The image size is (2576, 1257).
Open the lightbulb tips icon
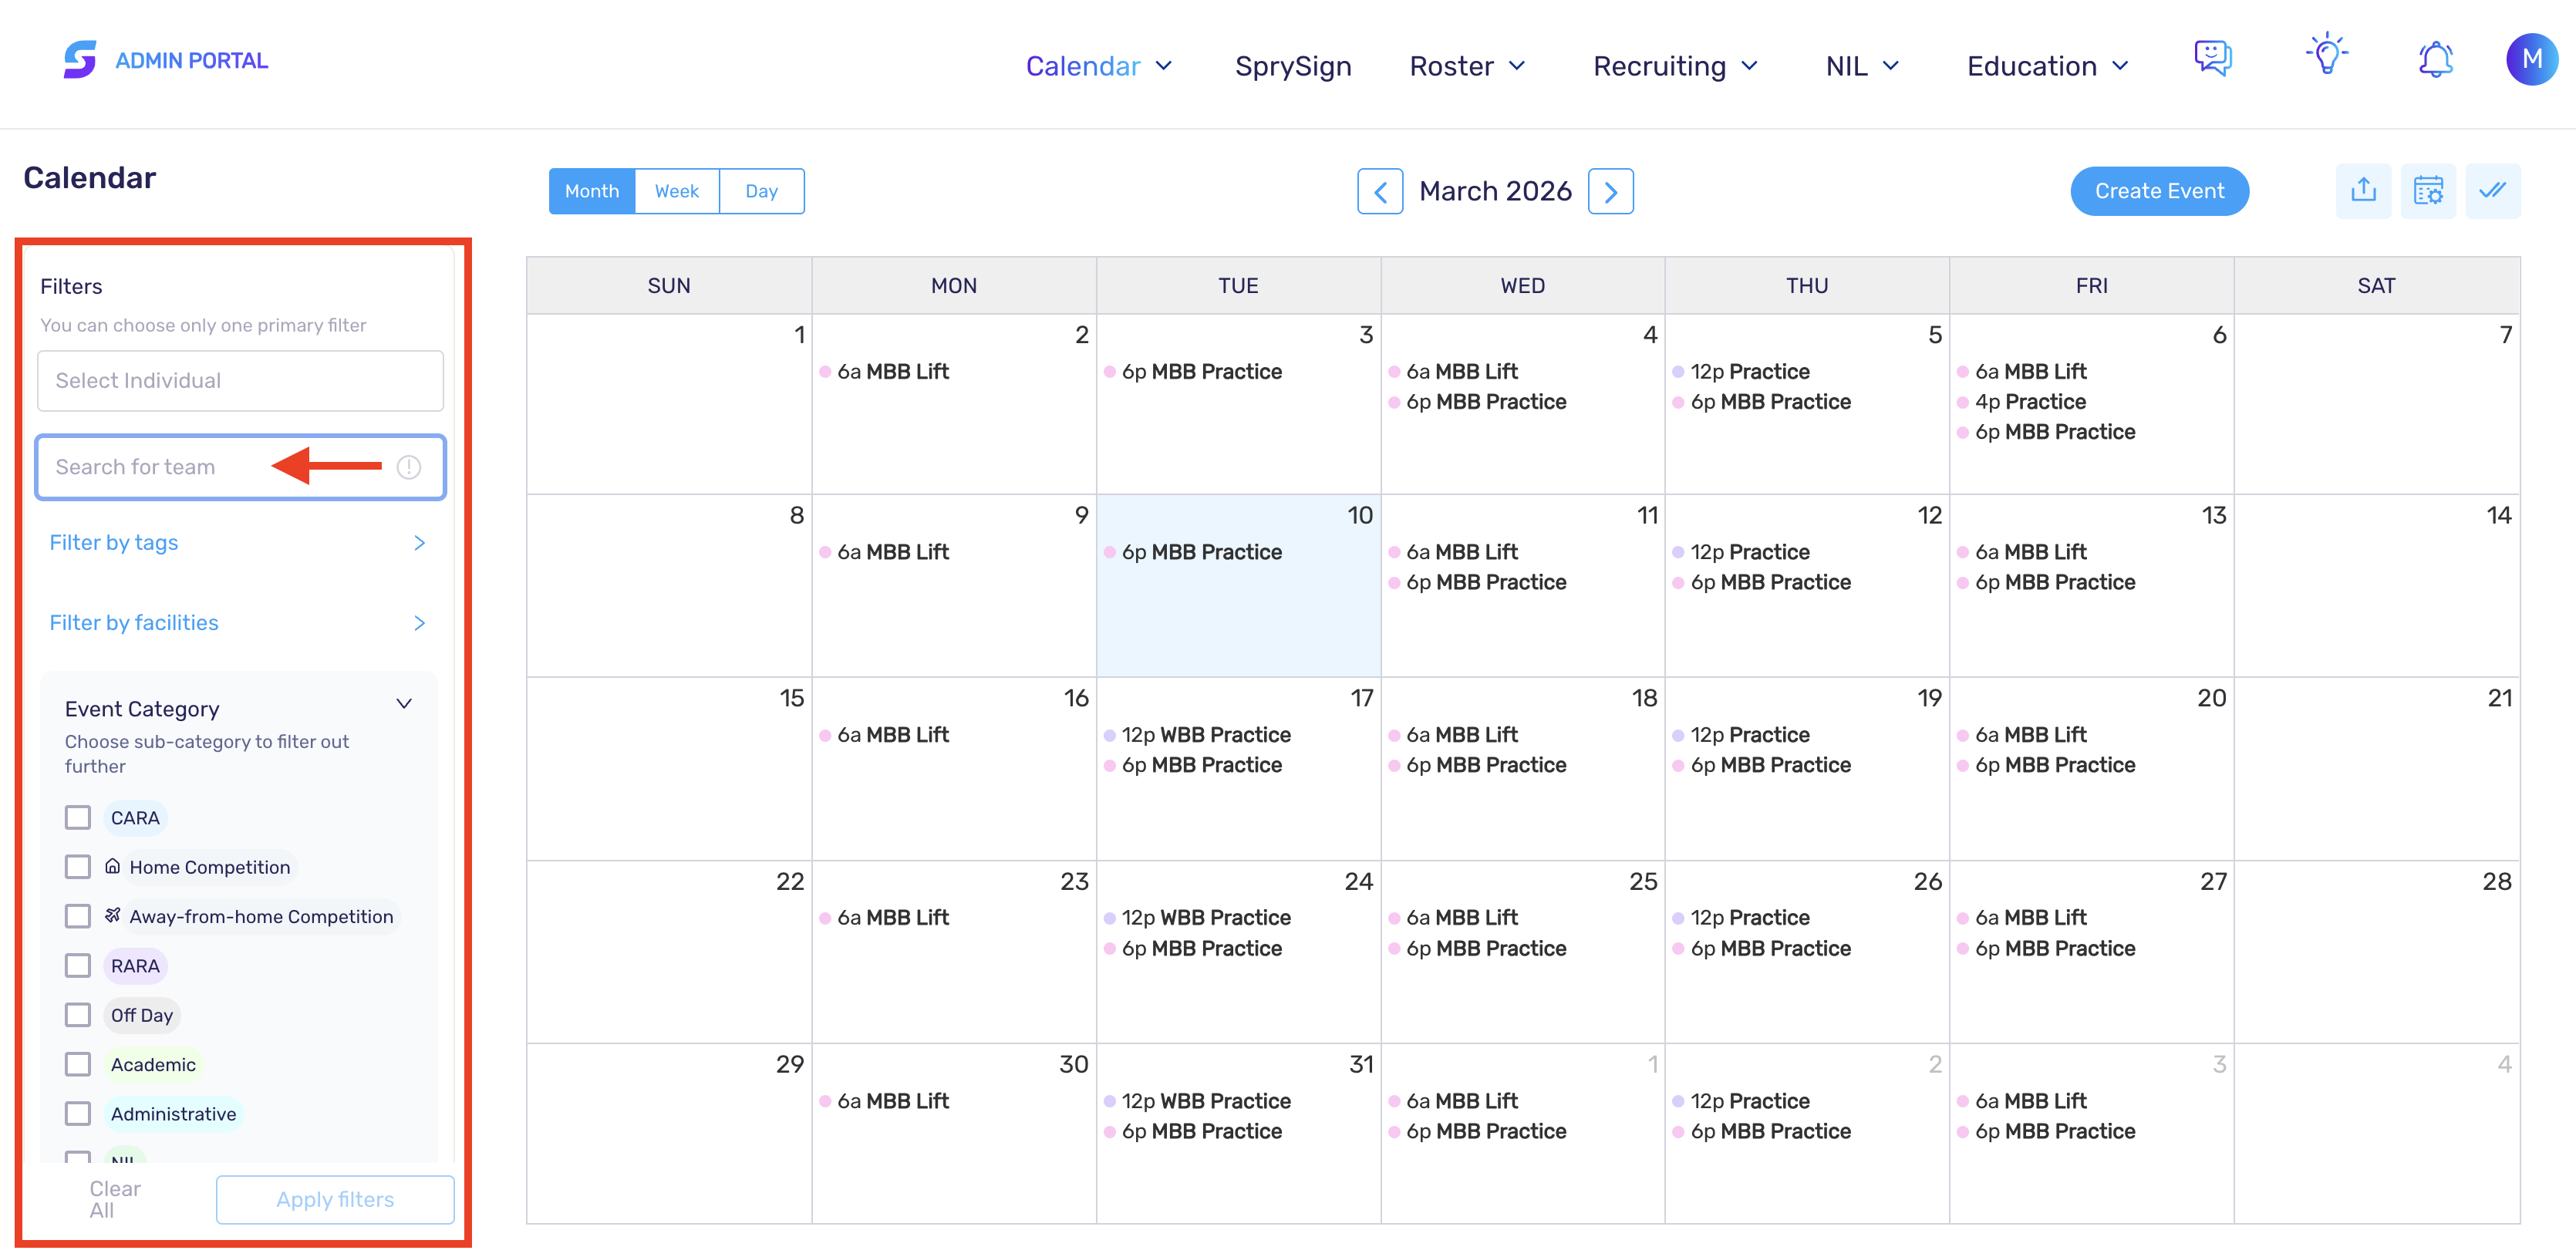click(x=2327, y=54)
